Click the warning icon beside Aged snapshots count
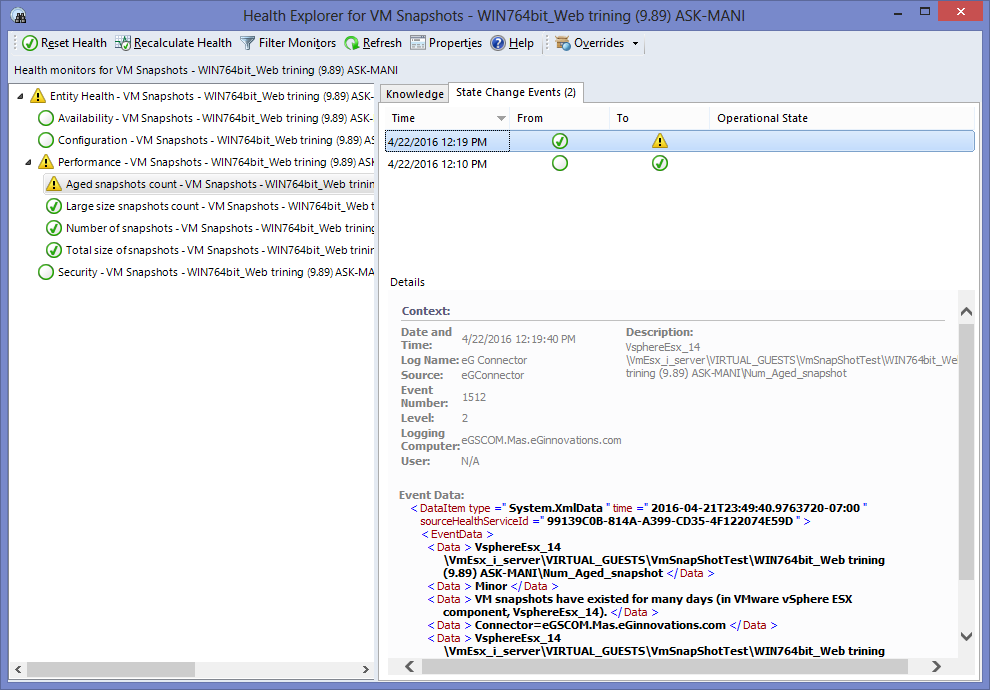The image size is (990, 690). tap(54, 184)
